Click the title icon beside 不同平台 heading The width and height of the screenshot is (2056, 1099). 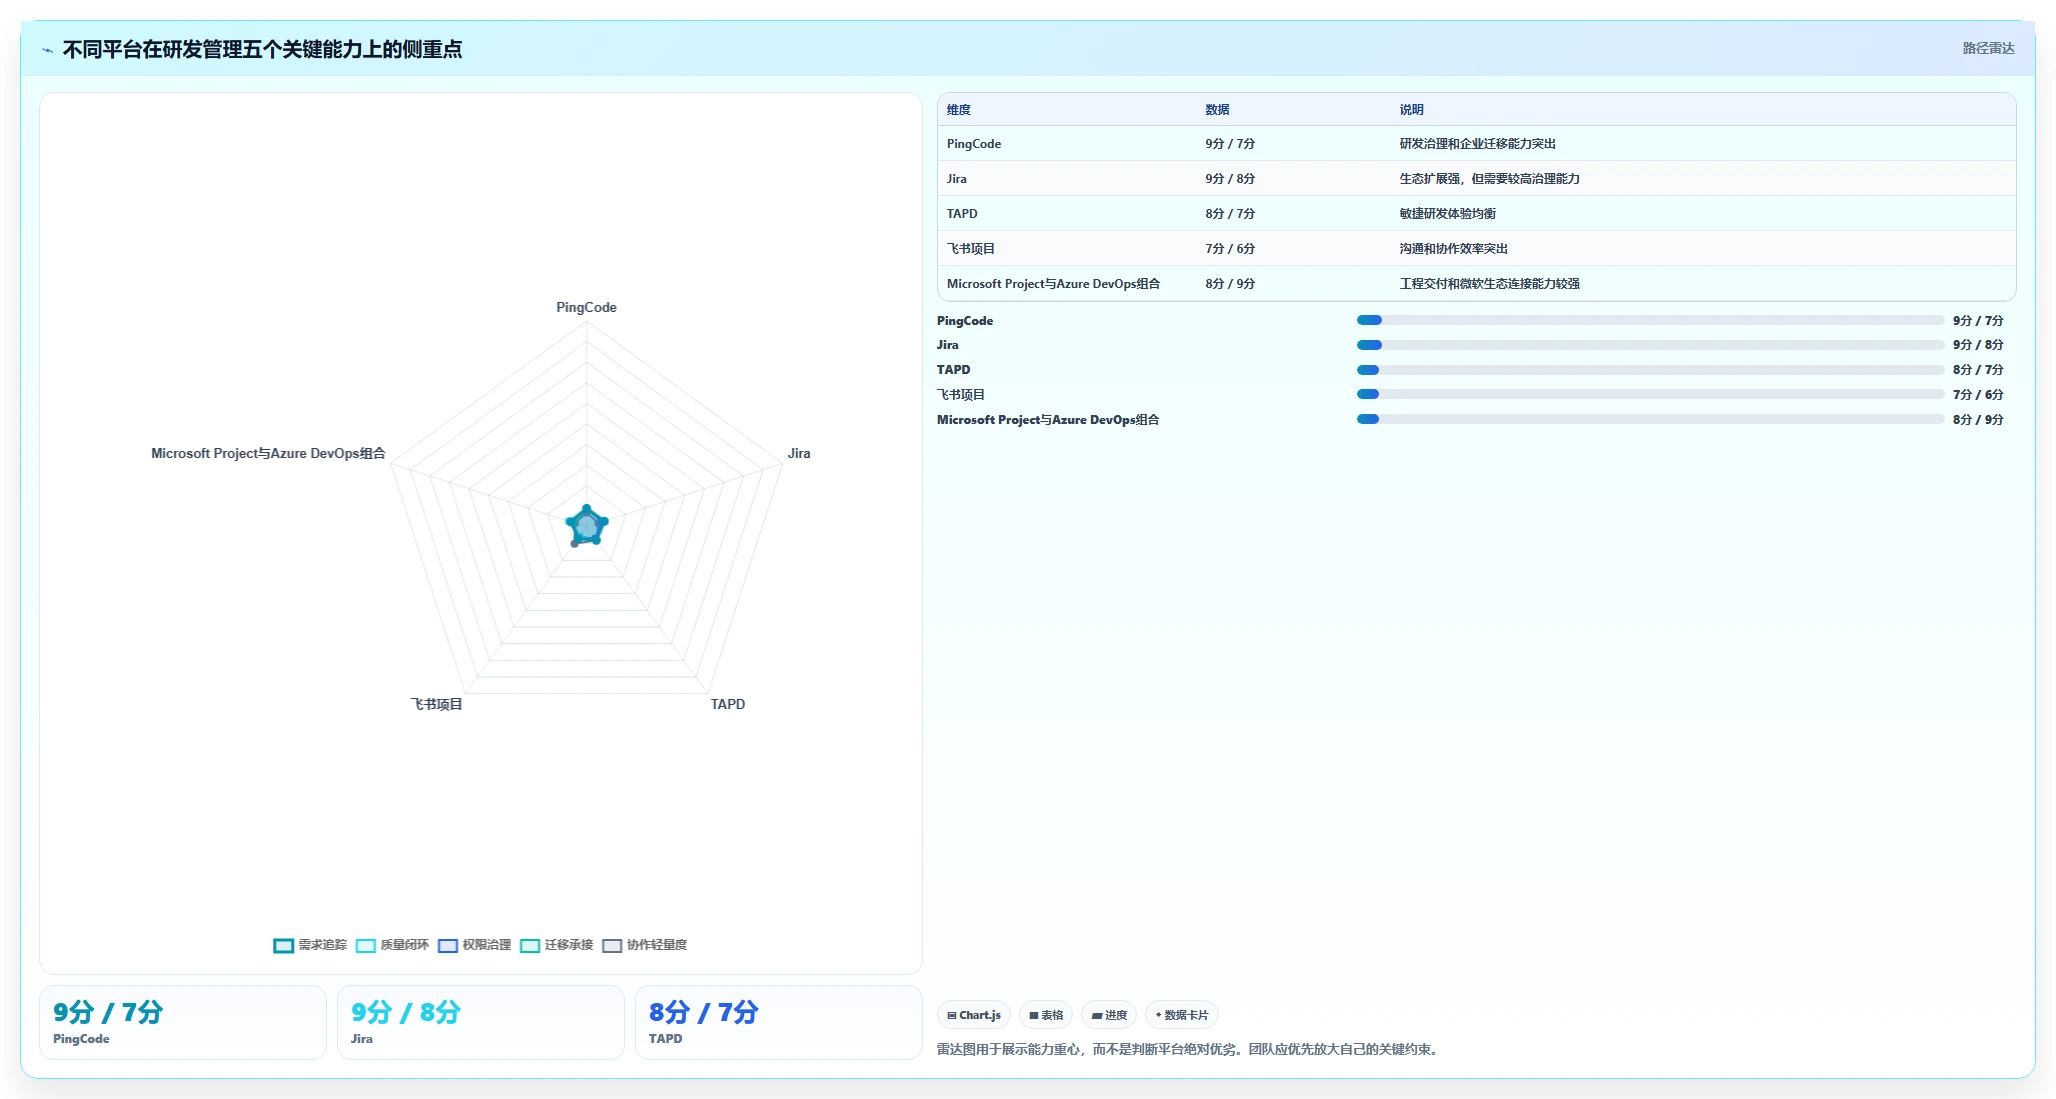click(47, 50)
